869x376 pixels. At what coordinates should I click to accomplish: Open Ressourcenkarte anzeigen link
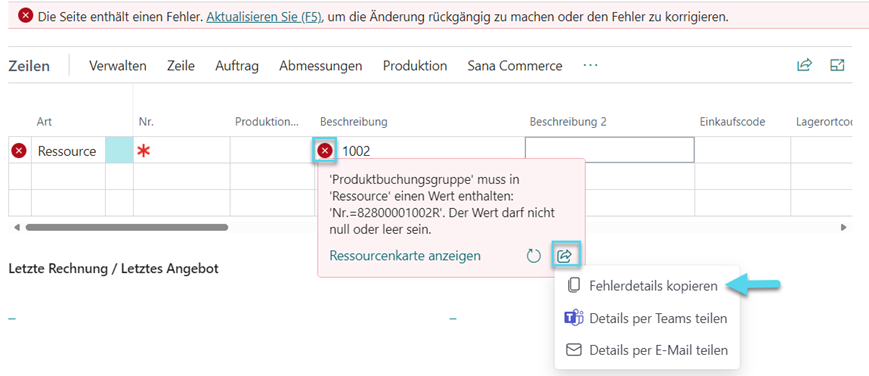(405, 256)
